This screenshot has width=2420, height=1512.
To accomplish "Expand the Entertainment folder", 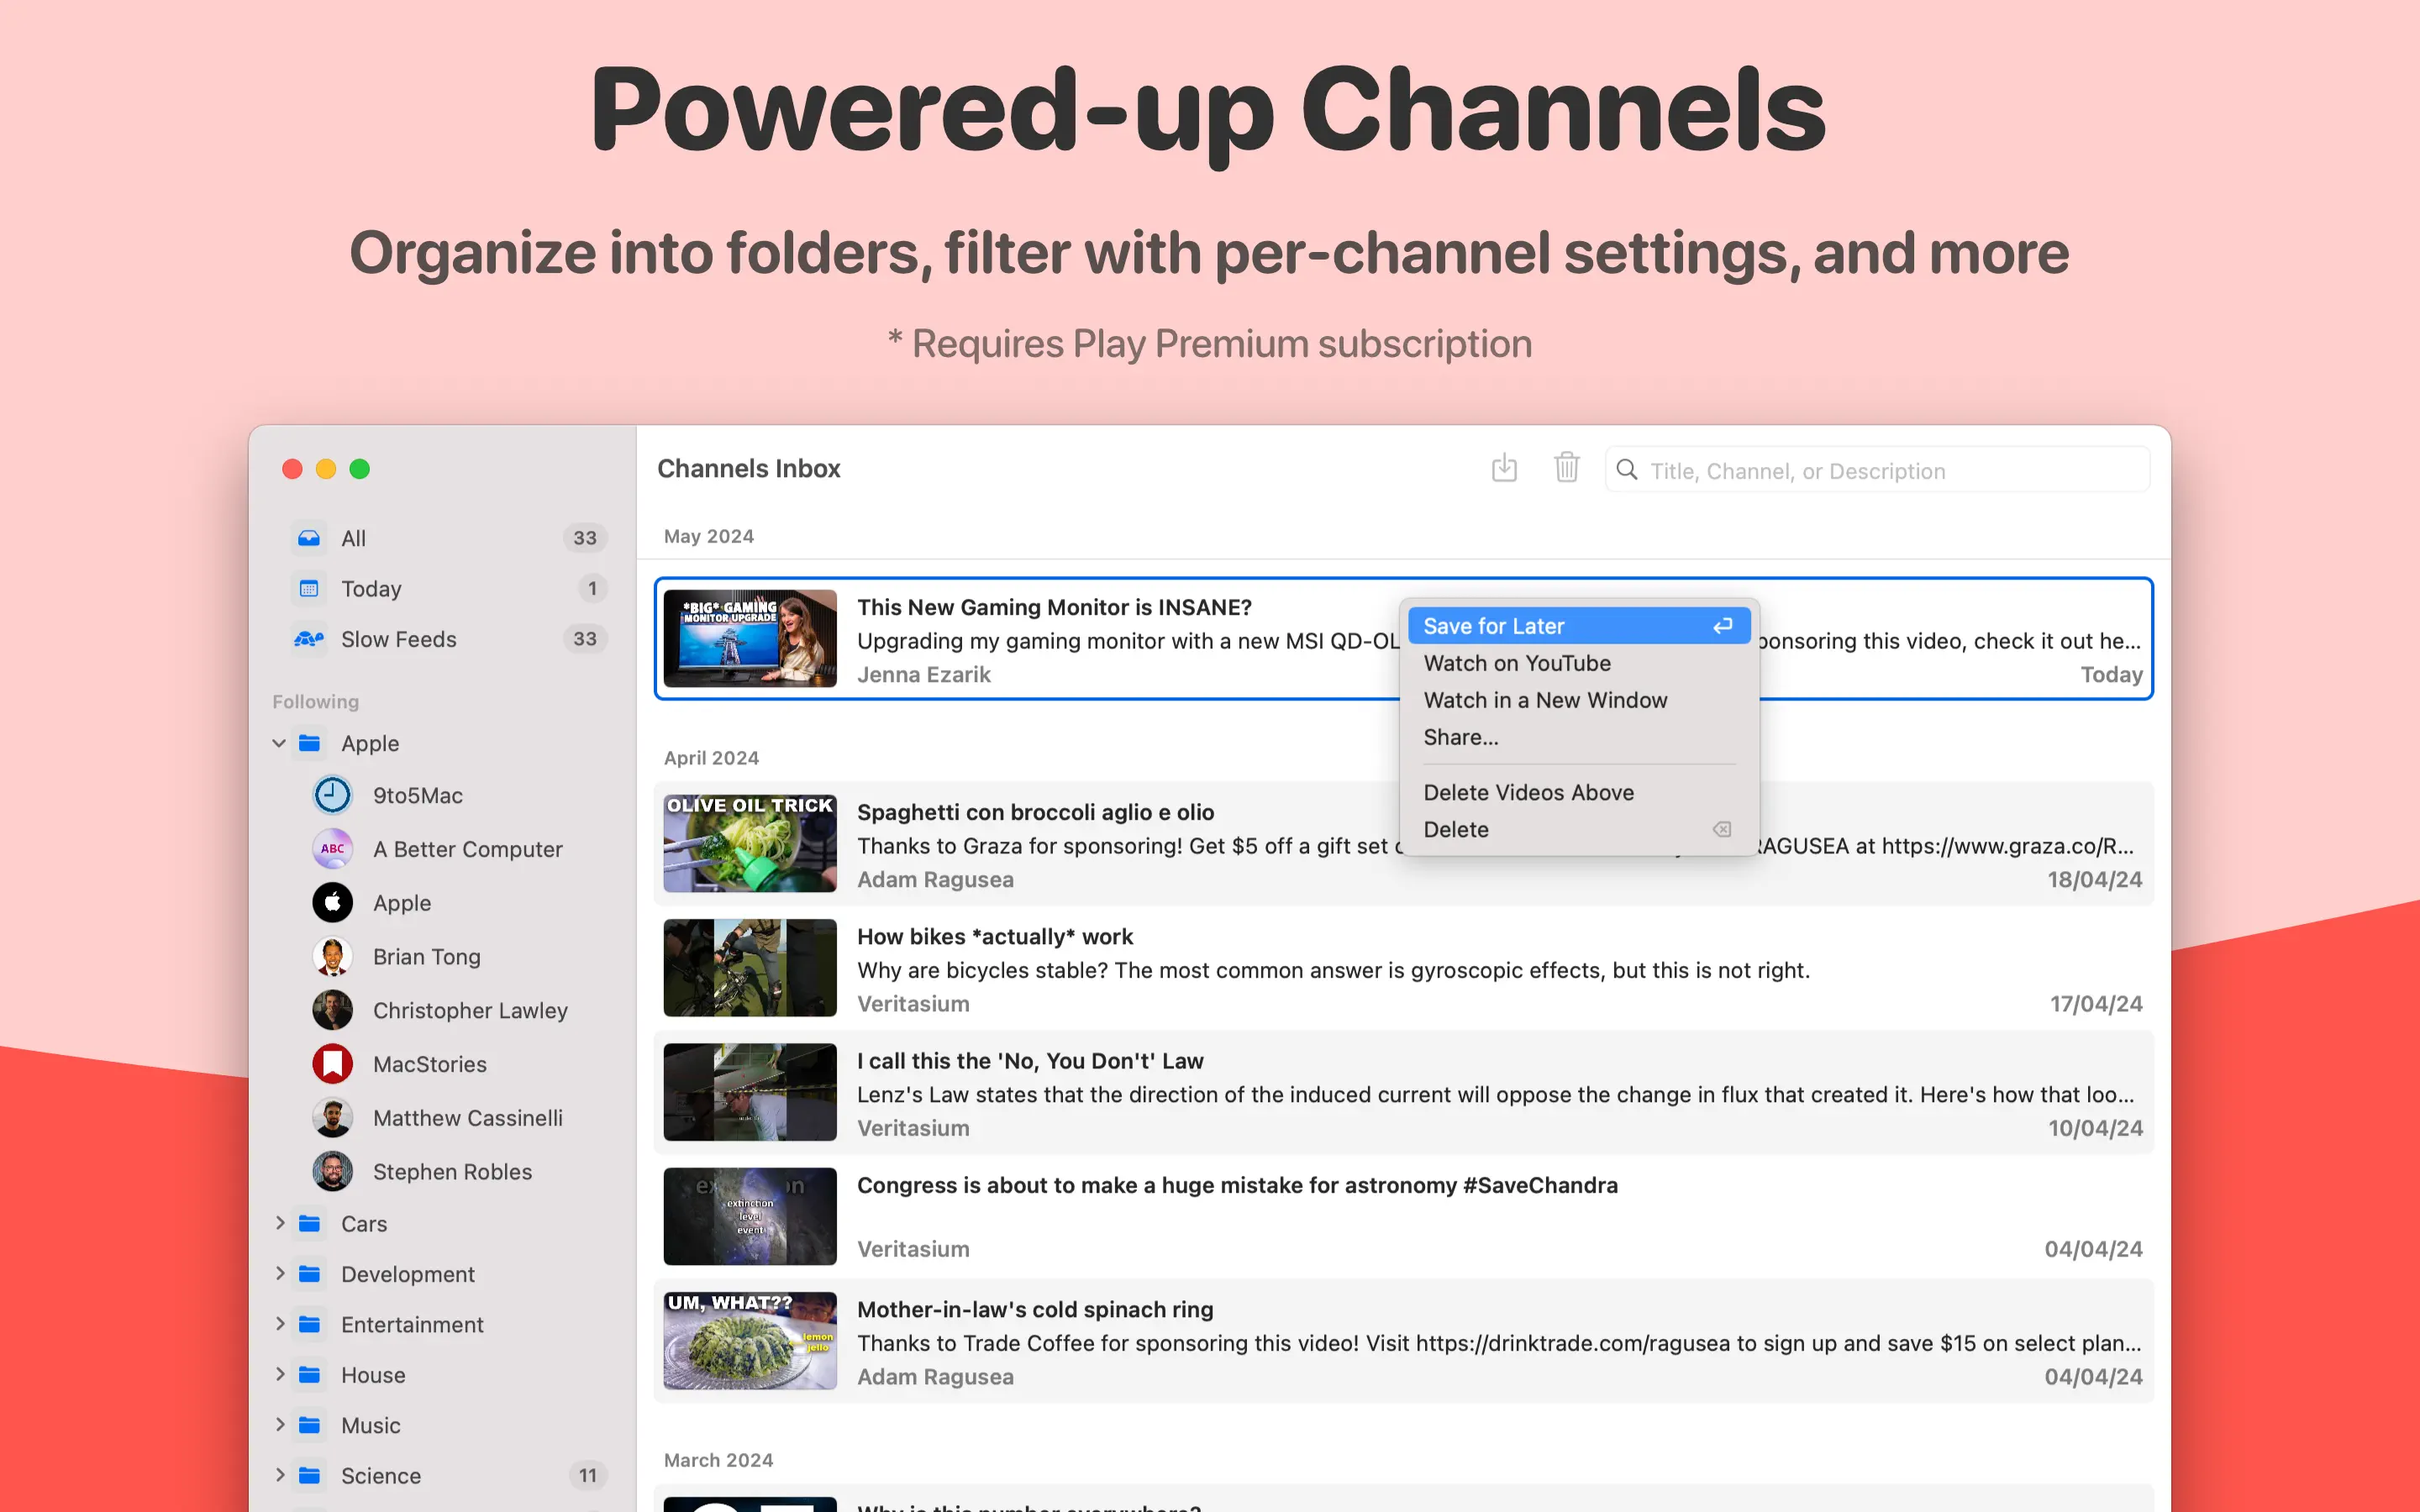I will pyautogui.click(x=279, y=1324).
